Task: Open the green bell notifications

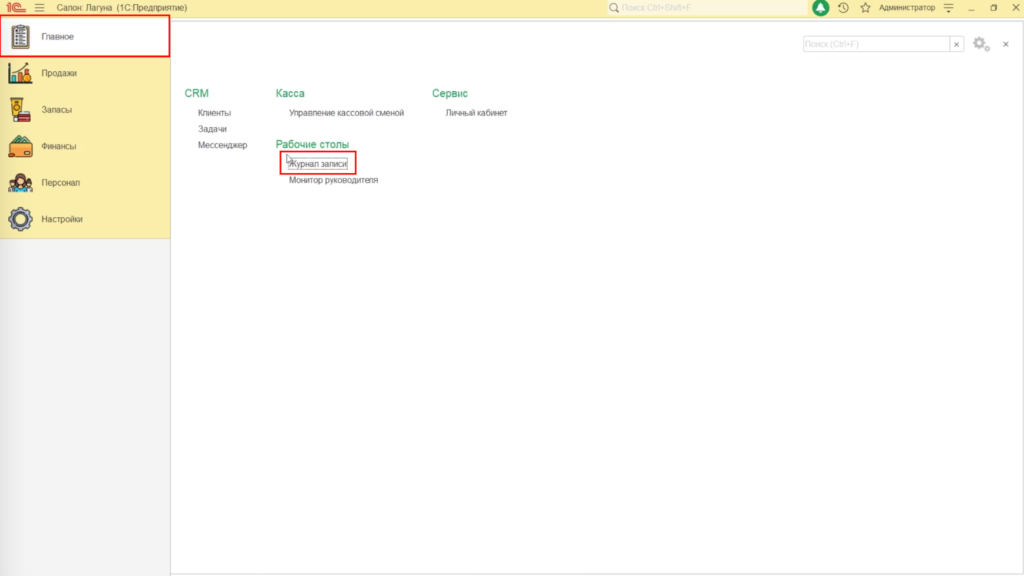Action: [x=820, y=8]
